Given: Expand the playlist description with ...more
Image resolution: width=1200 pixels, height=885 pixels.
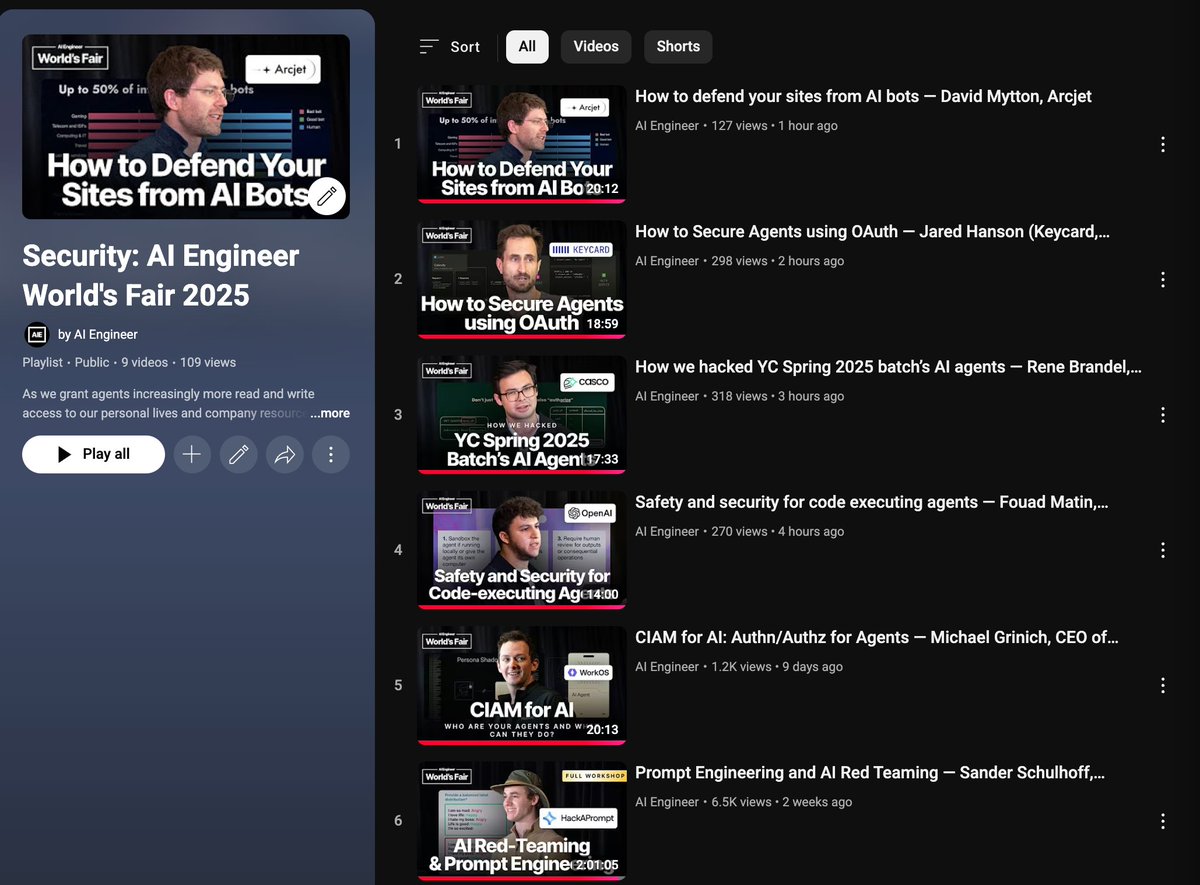Looking at the screenshot, I should [x=330, y=413].
